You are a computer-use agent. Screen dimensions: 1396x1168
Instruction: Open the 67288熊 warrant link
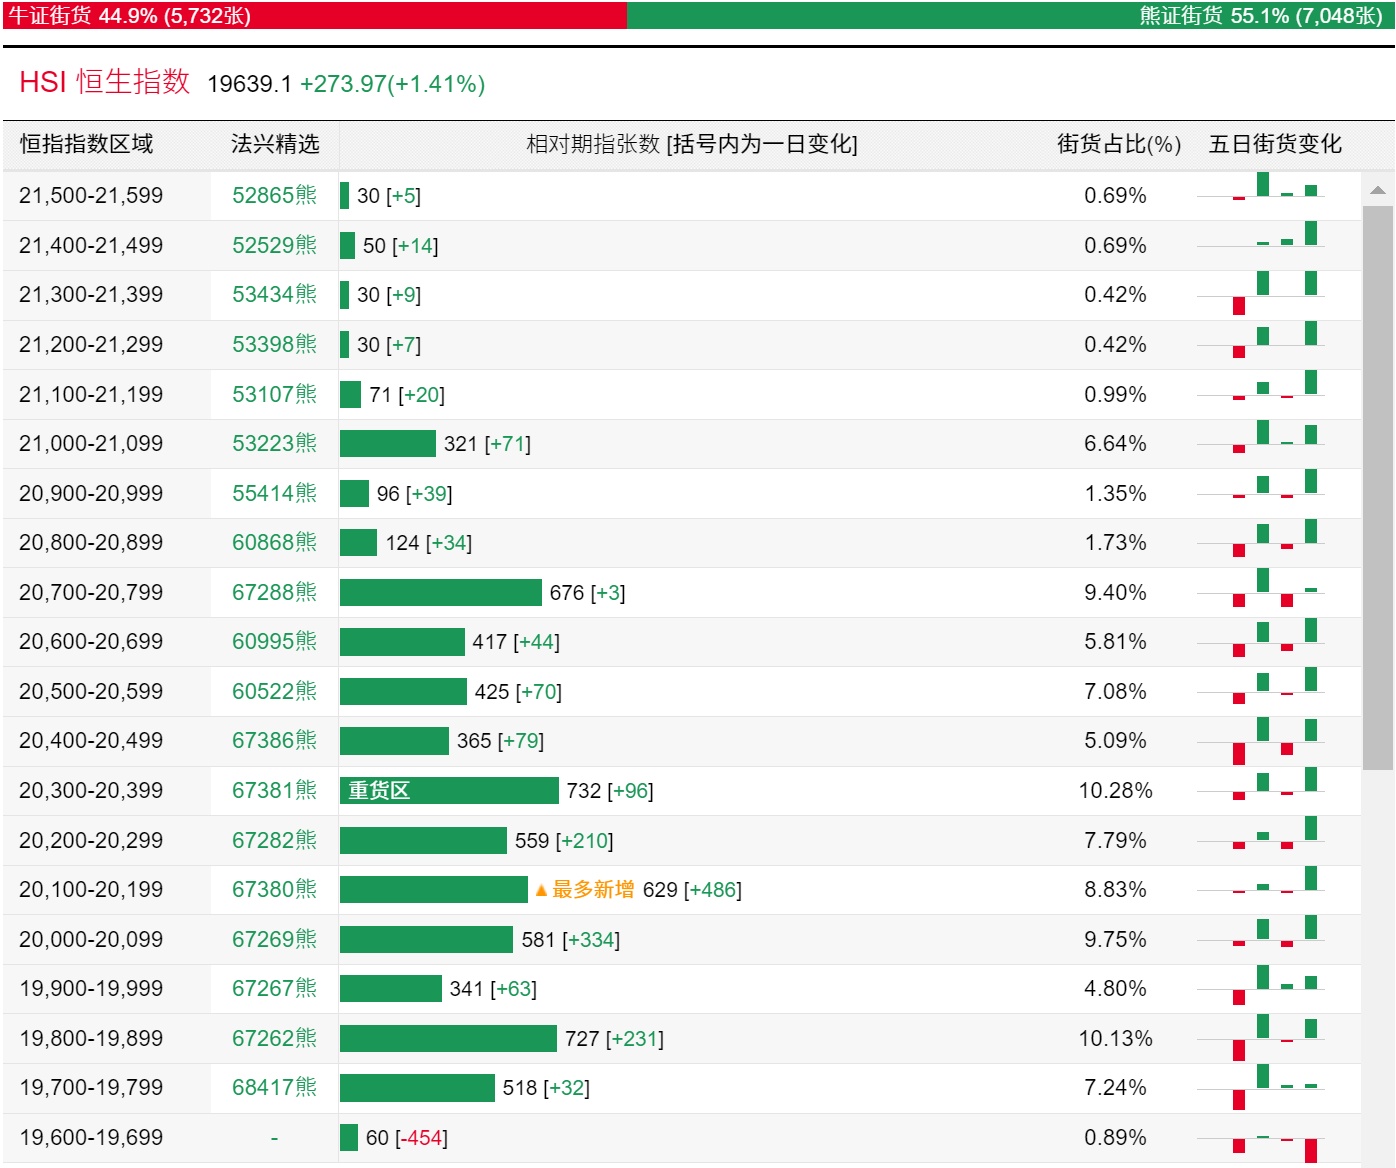(274, 593)
